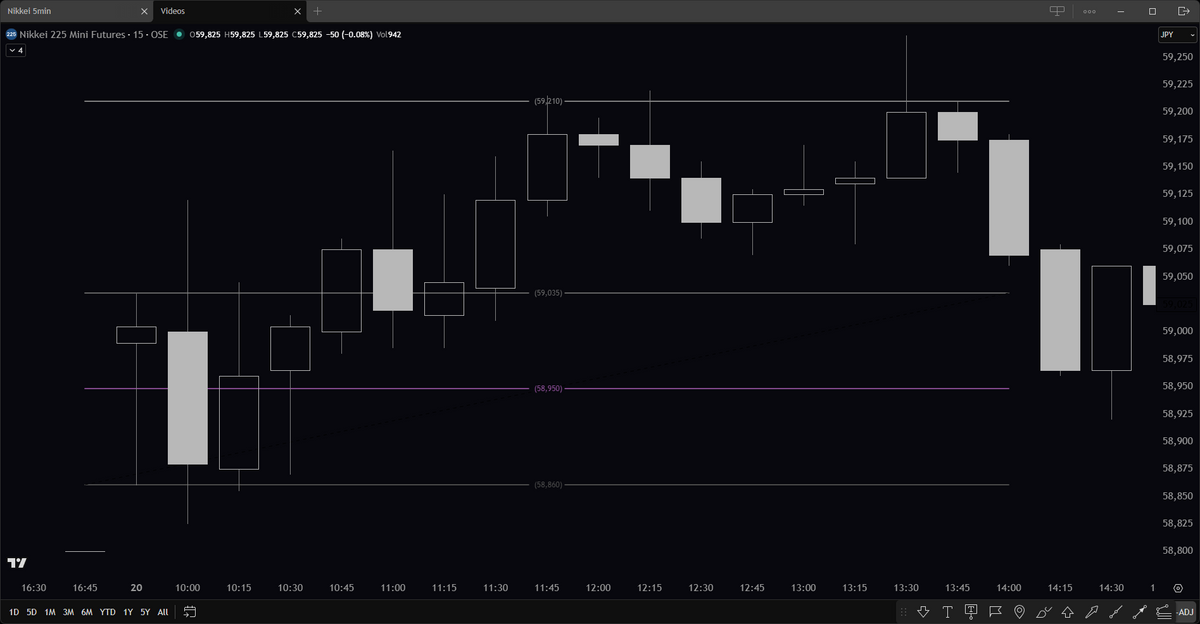Viewport: 1200px width, 624px height.
Task: Set range to YTD
Action: click(x=107, y=612)
